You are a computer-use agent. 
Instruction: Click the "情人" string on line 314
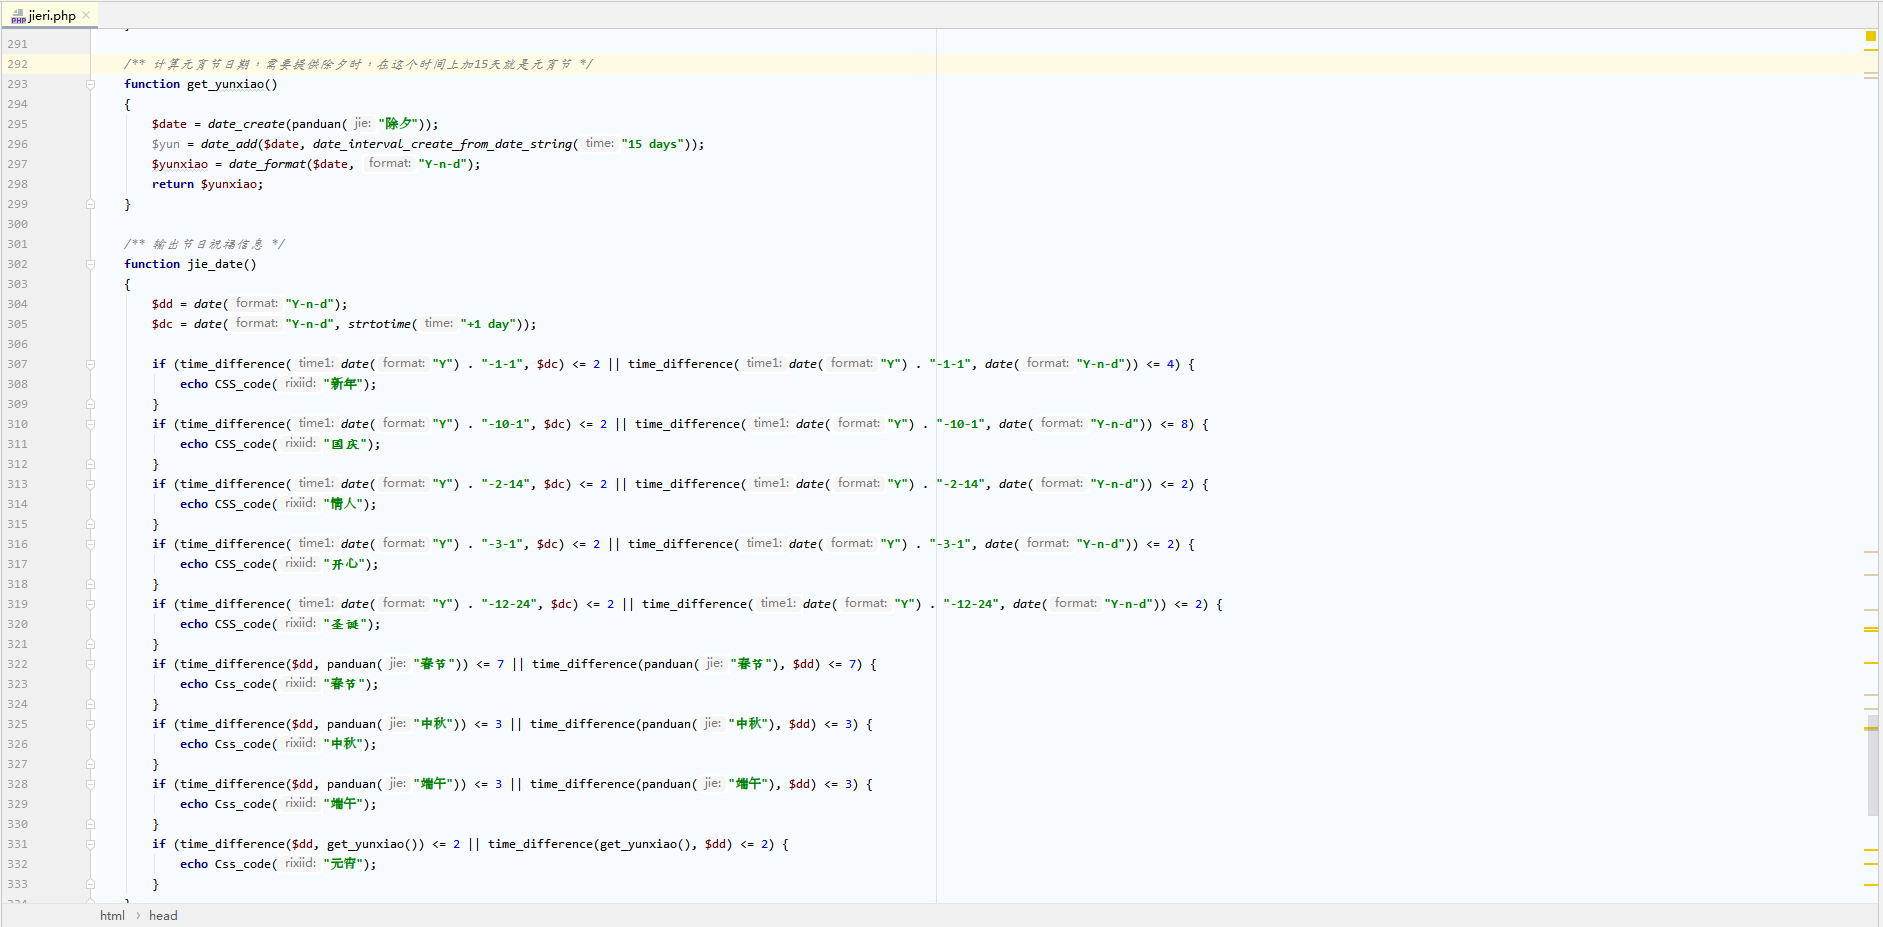pyautogui.click(x=343, y=504)
